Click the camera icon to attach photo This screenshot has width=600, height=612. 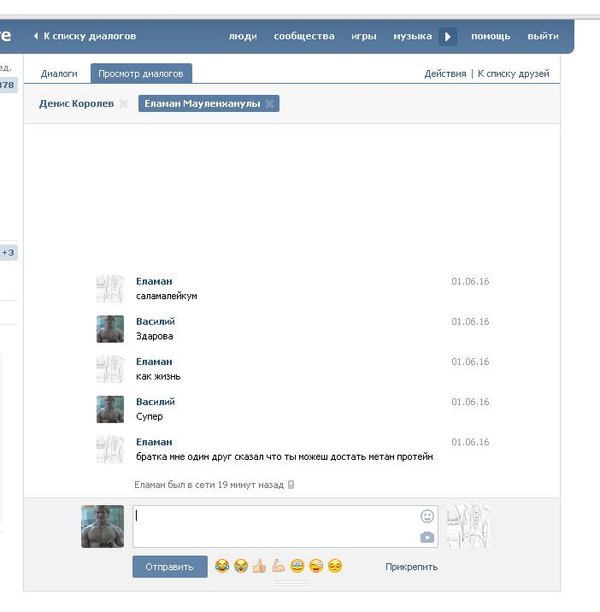pos(427,537)
